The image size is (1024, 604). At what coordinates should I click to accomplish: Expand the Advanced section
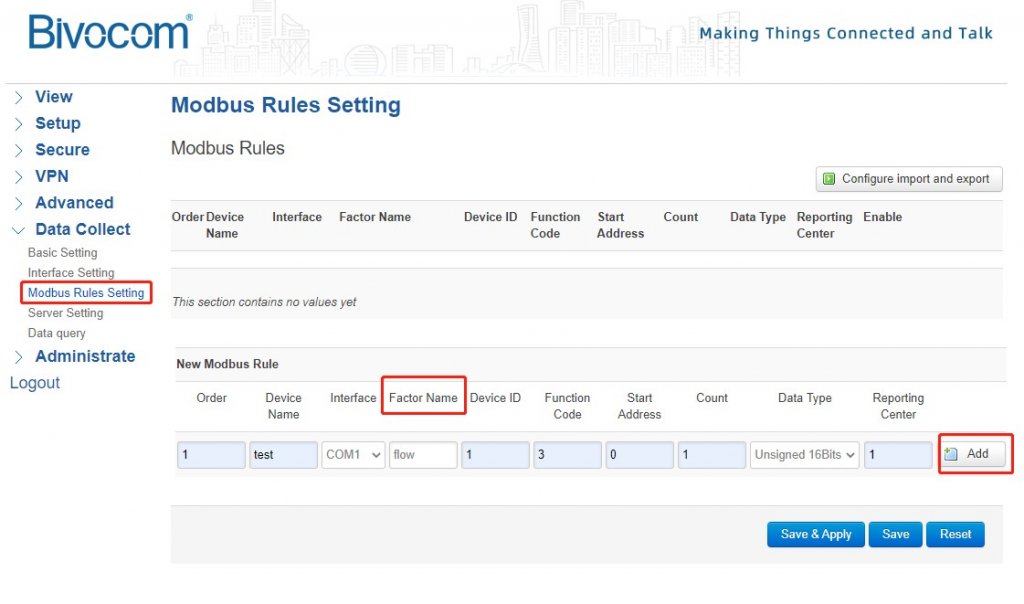pos(76,202)
